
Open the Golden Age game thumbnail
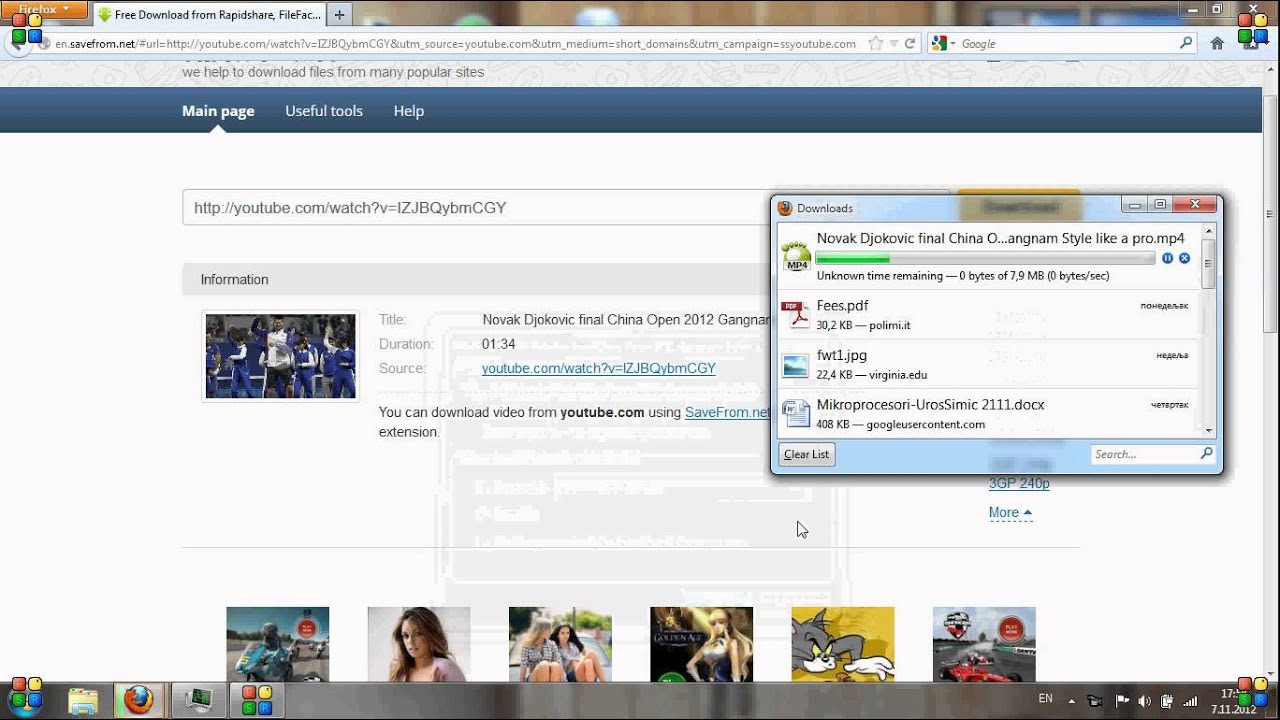701,644
